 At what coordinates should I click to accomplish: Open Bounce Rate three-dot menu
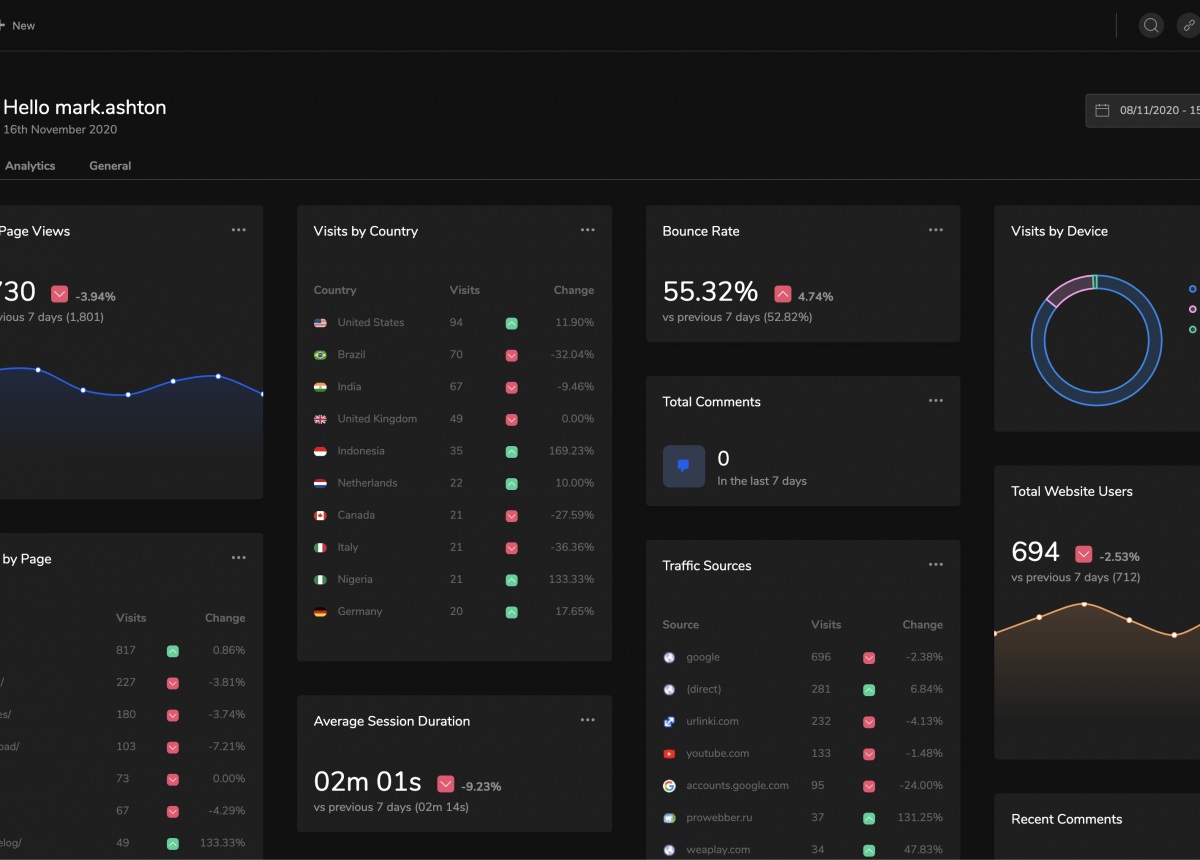pos(935,230)
